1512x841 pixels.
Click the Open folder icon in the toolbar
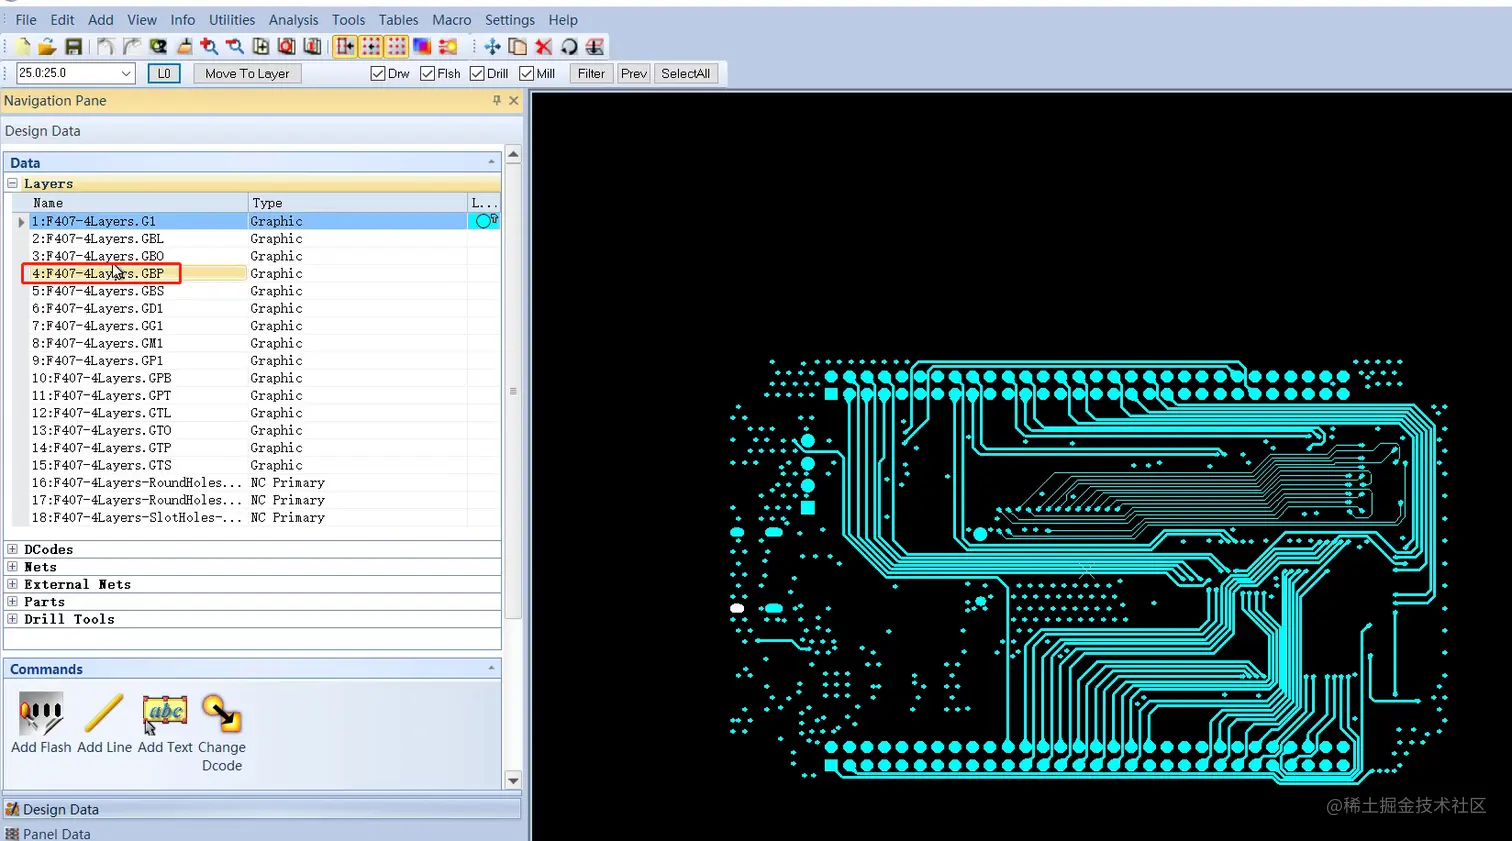click(47, 46)
